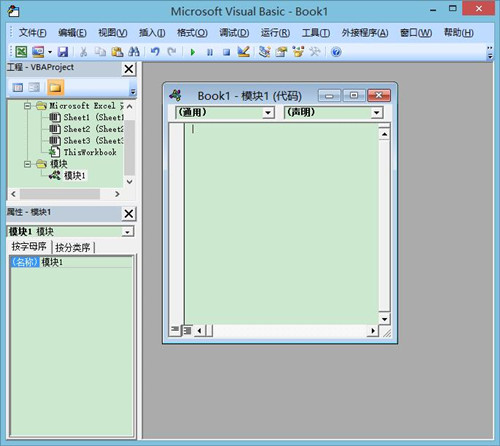
Task: Open the 视图(V) menu
Action: point(113,33)
